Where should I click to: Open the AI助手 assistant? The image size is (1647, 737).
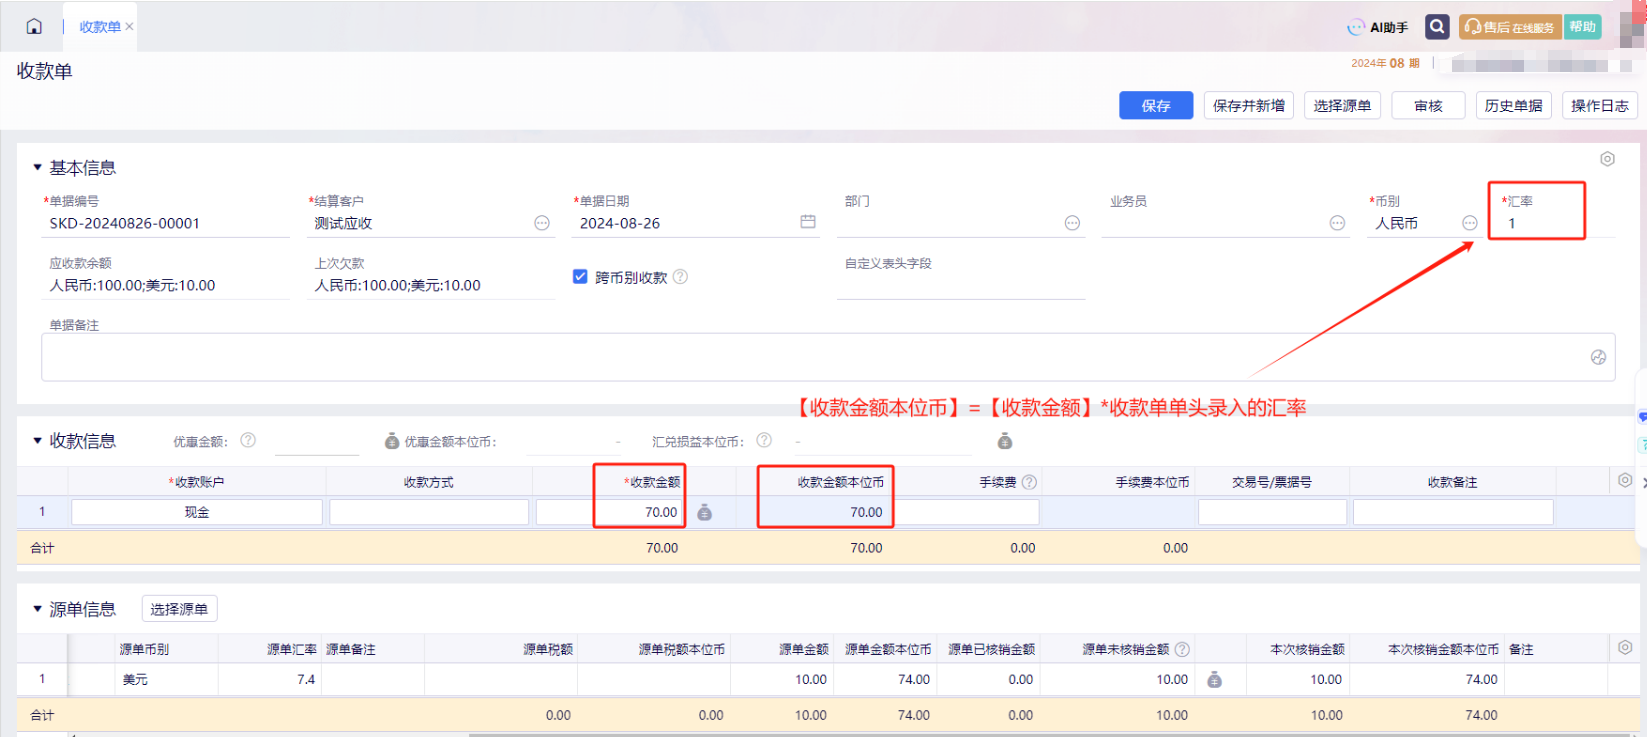click(x=1377, y=27)
